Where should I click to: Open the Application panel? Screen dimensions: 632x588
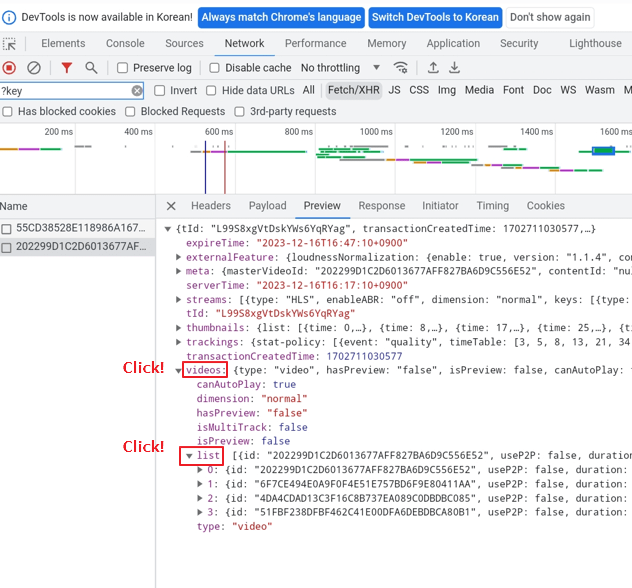(x=453, y=44)
